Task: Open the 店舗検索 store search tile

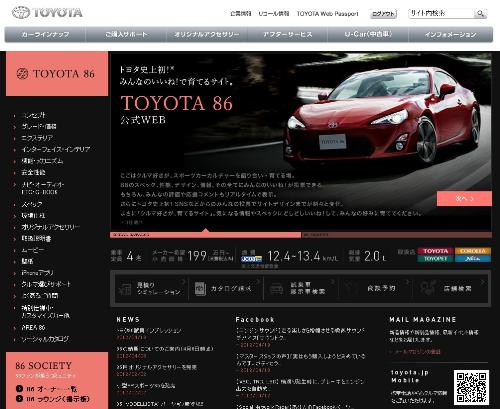Action: (x=450, y=288)
